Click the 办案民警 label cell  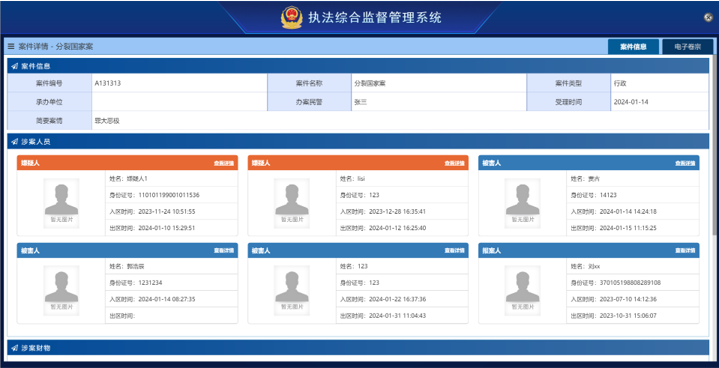coord(310,102)
